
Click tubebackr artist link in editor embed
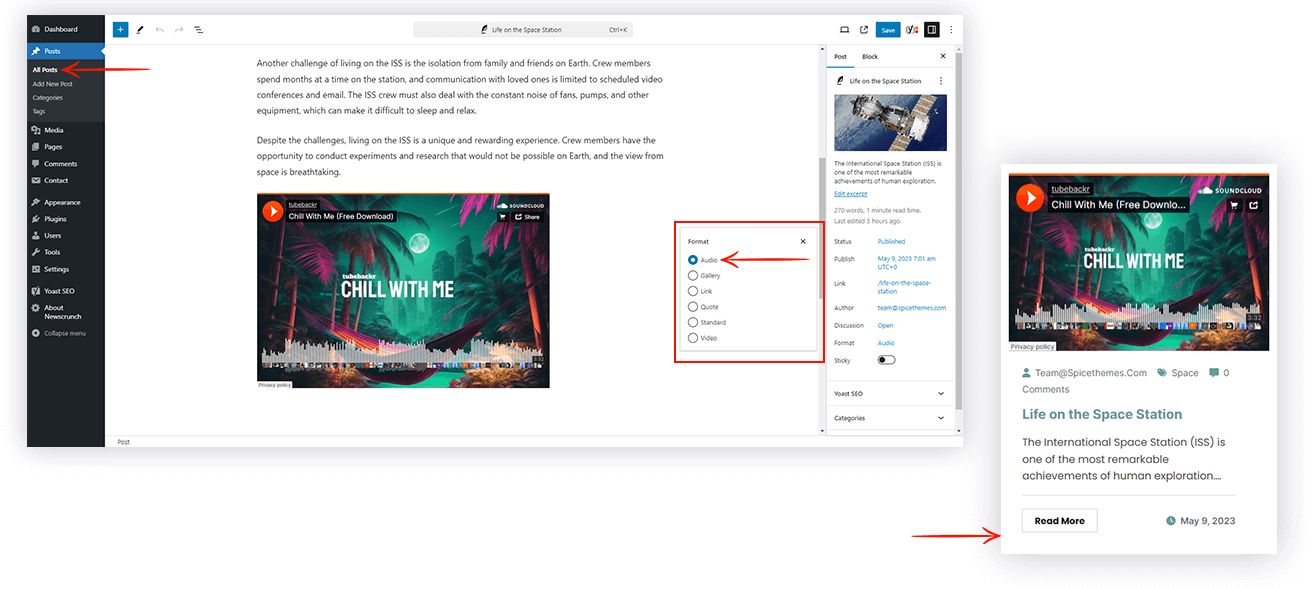point(305,205)
